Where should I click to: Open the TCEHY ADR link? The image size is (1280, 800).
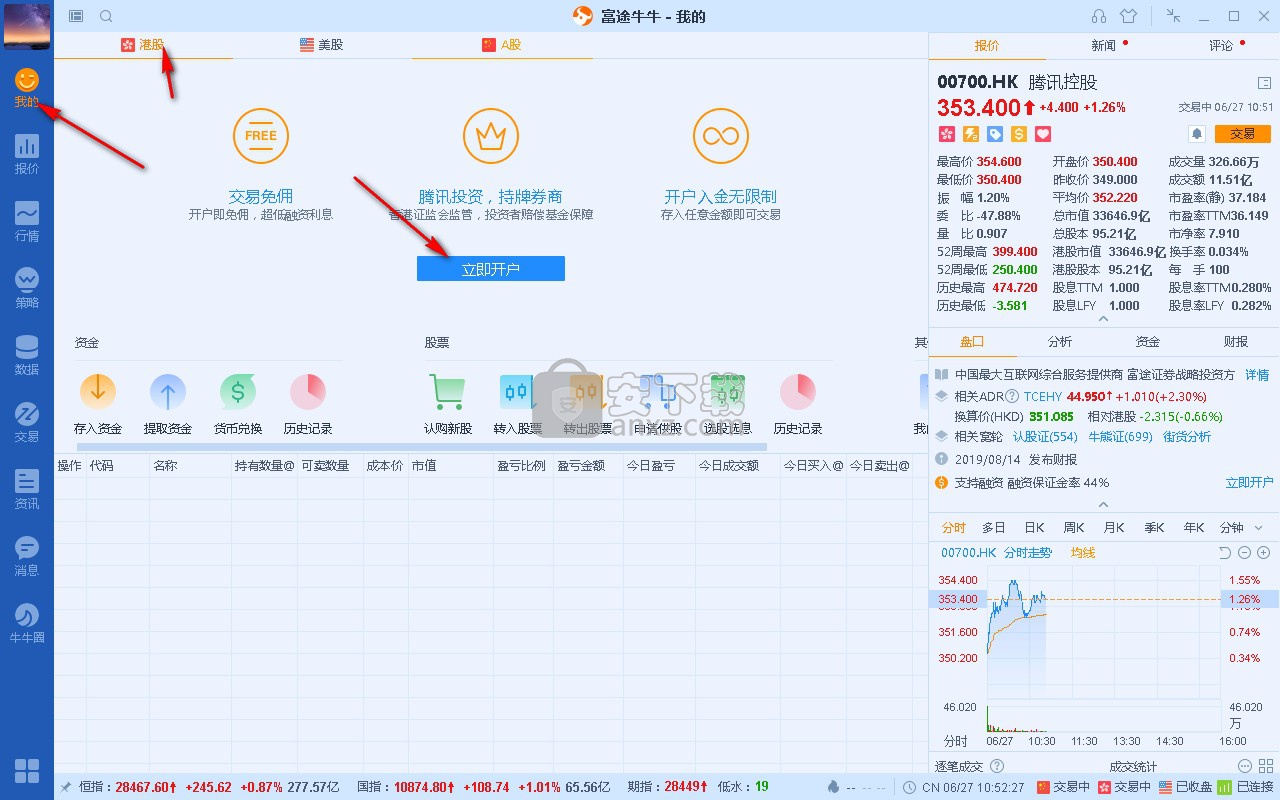1042,396
